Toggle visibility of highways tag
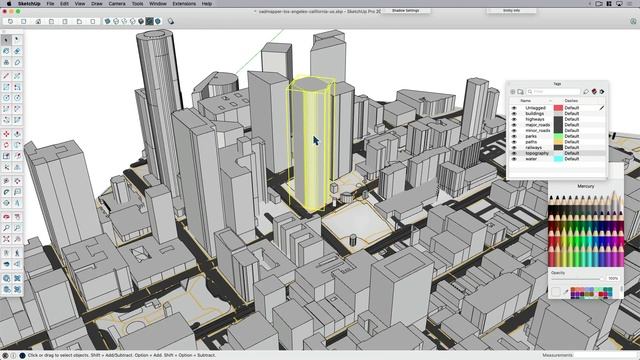This screenshot has width=640, height=360. [x=514, y=119]
